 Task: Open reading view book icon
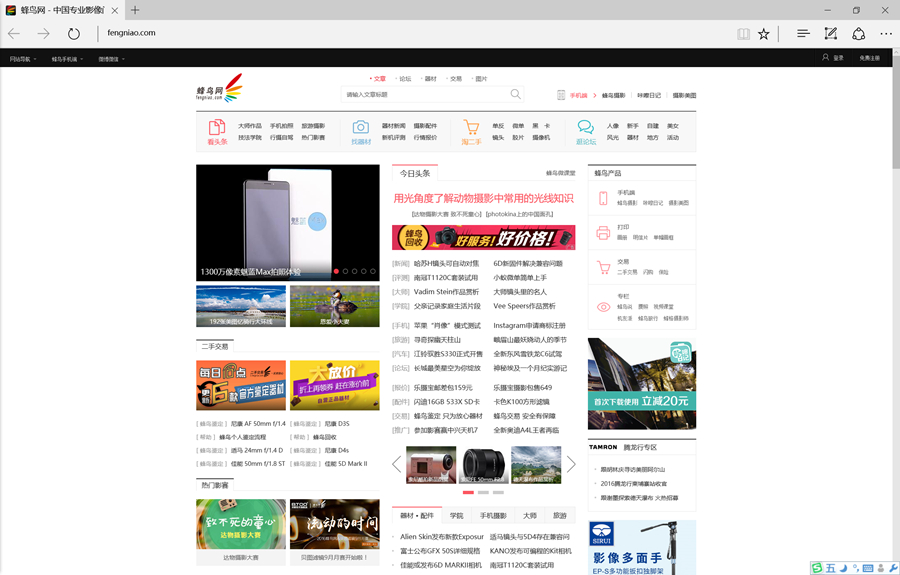743,34
